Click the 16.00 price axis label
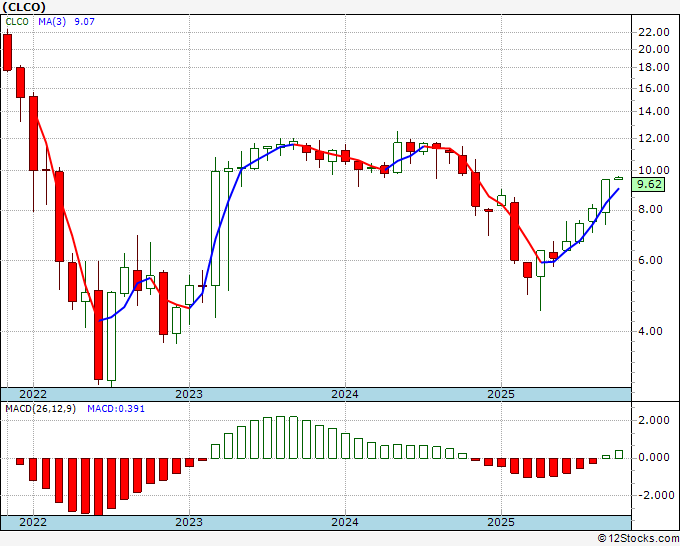680x546 pixels. [x=654, y=88]
